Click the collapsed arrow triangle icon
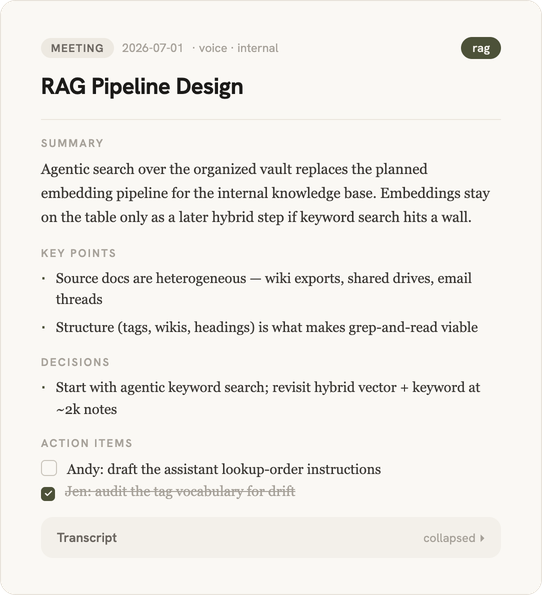 pyautogui.click(x=482, y=538)
